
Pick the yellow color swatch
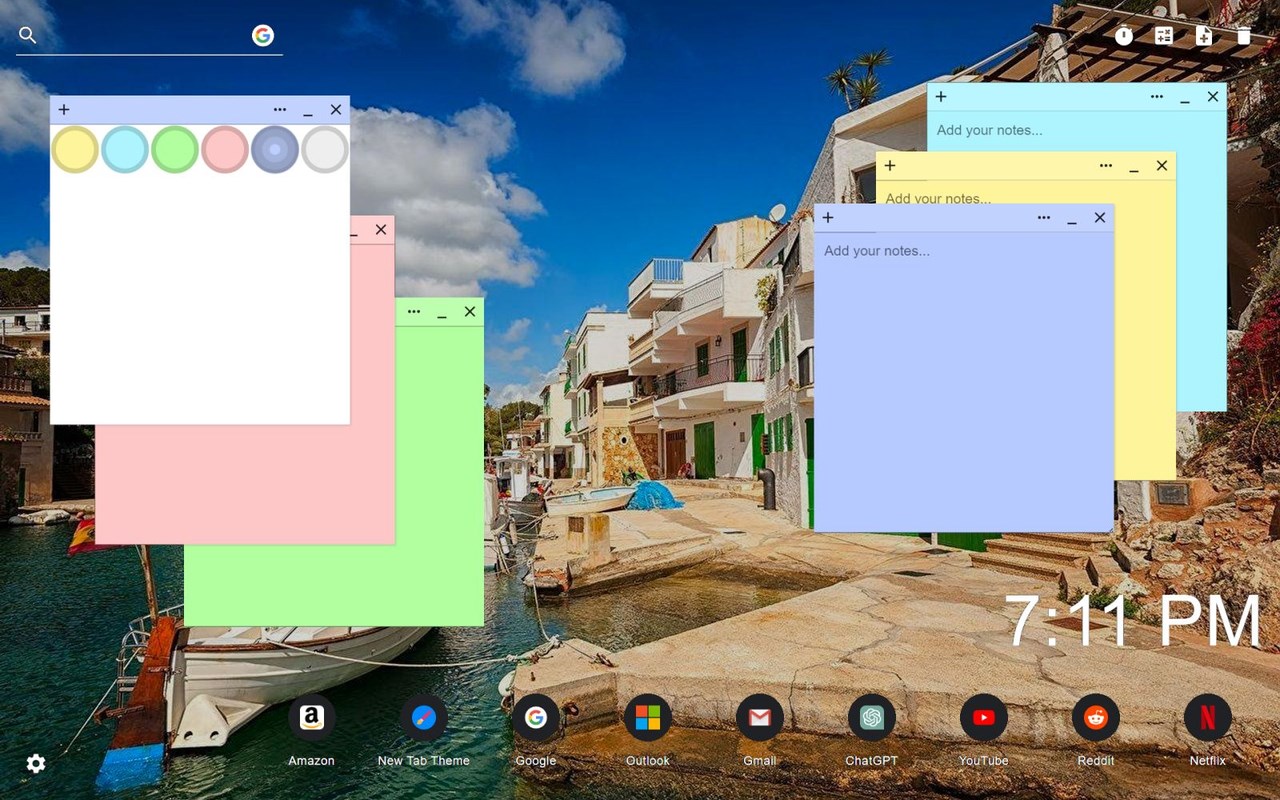(75, 149)
